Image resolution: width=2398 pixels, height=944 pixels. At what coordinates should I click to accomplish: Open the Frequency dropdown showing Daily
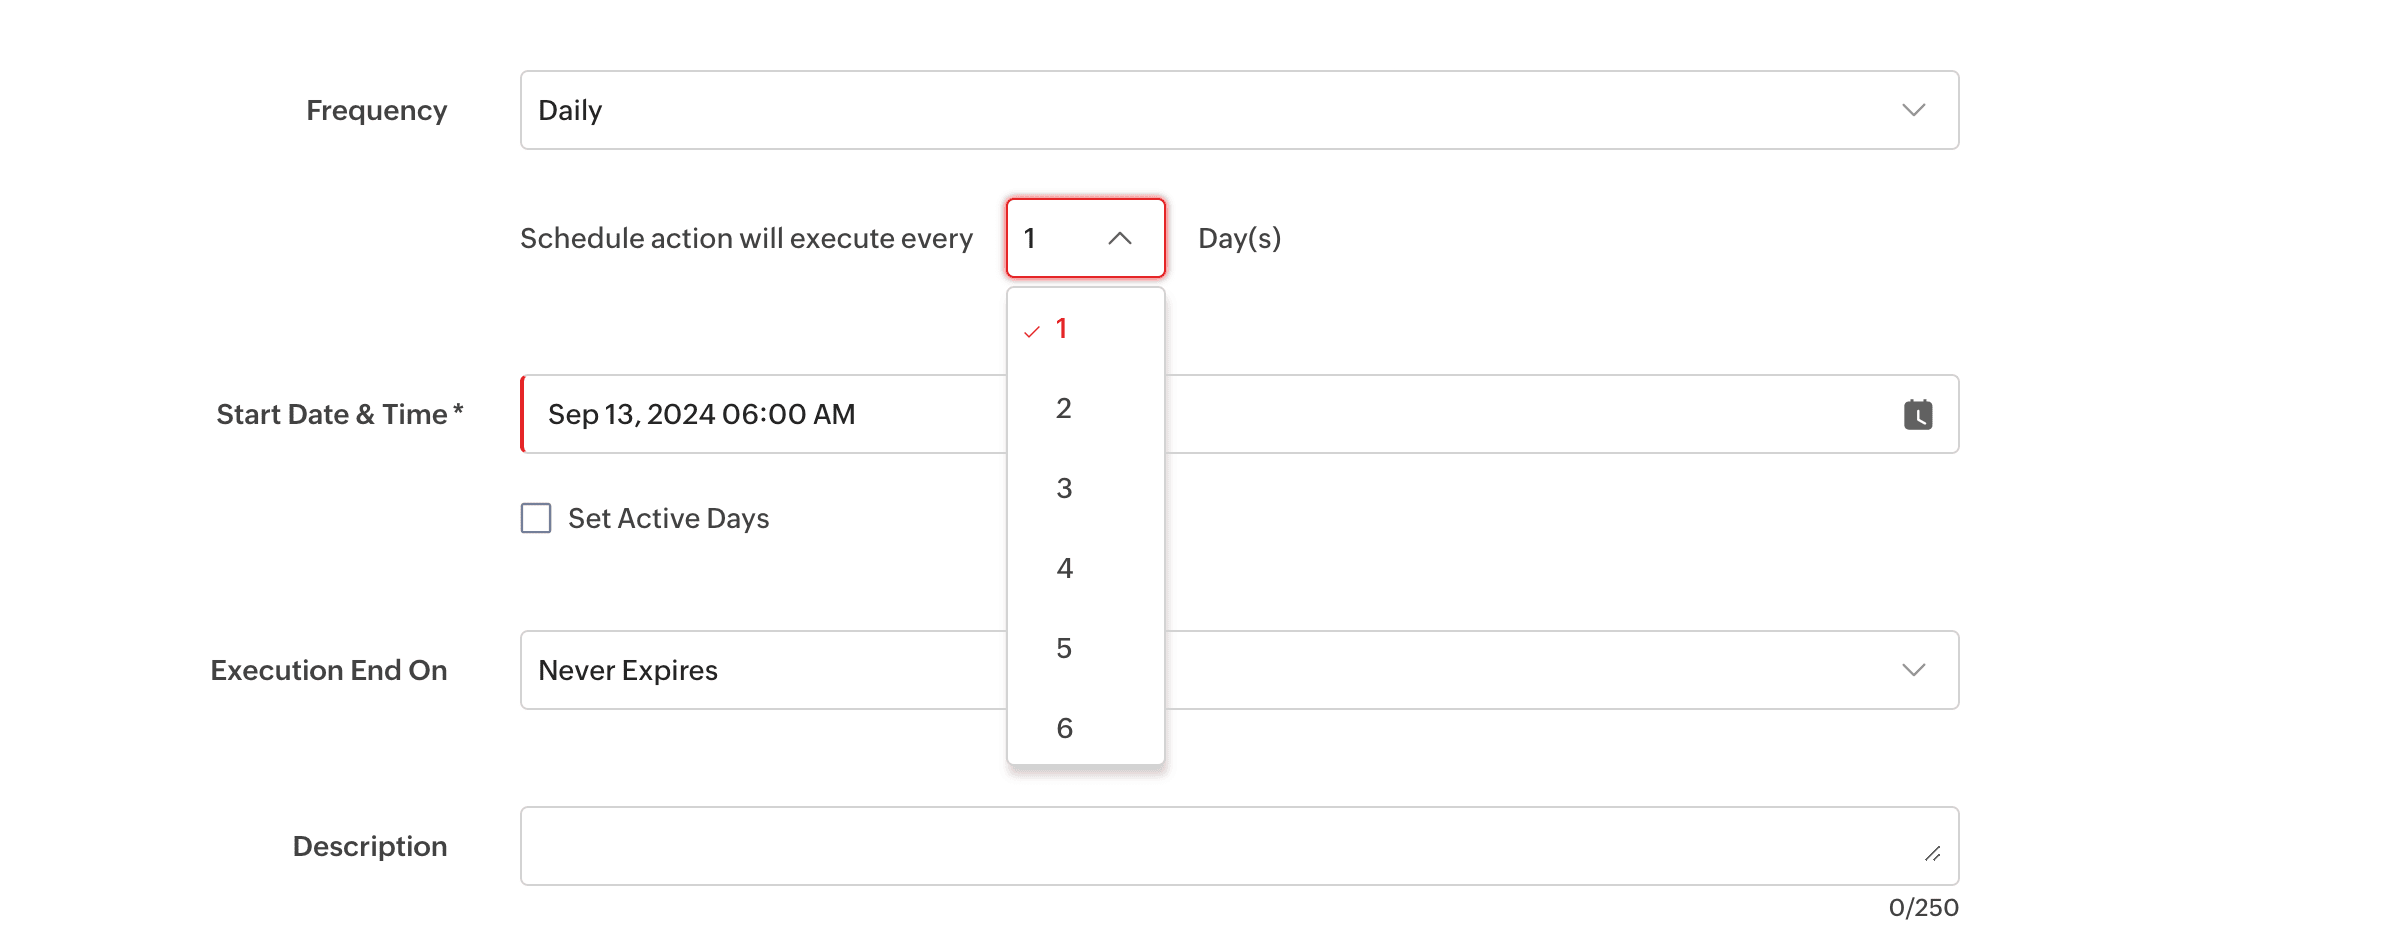[x=1200, y=110]
